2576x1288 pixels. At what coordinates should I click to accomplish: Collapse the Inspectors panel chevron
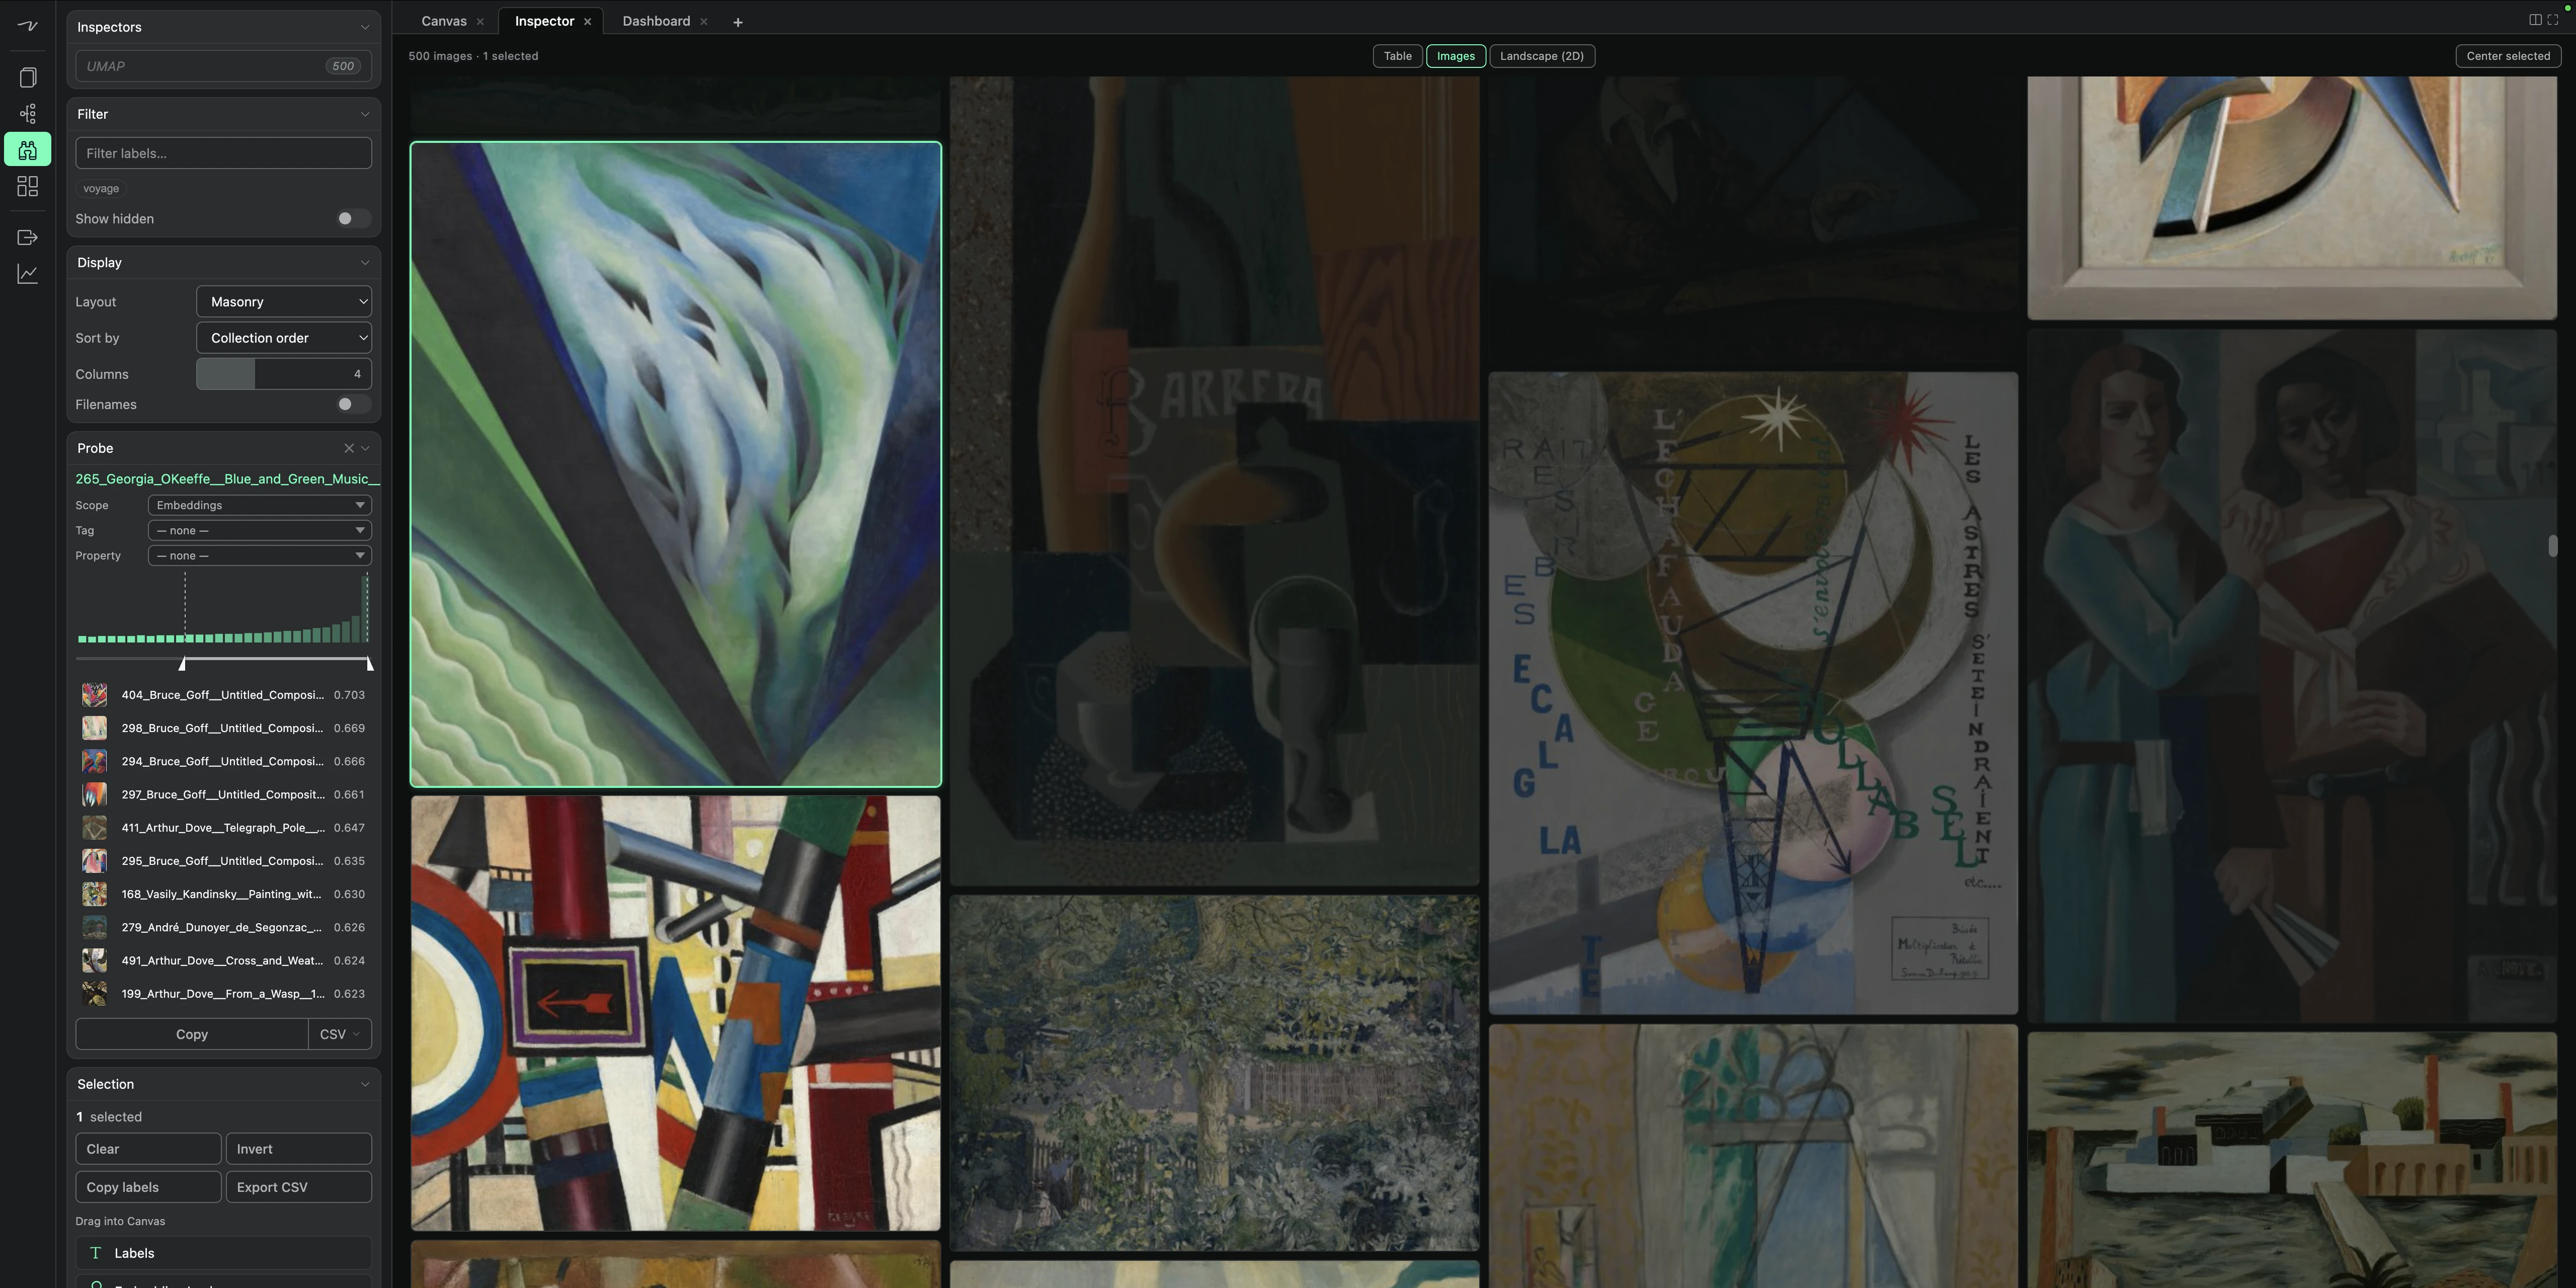[x=365, y=27]
